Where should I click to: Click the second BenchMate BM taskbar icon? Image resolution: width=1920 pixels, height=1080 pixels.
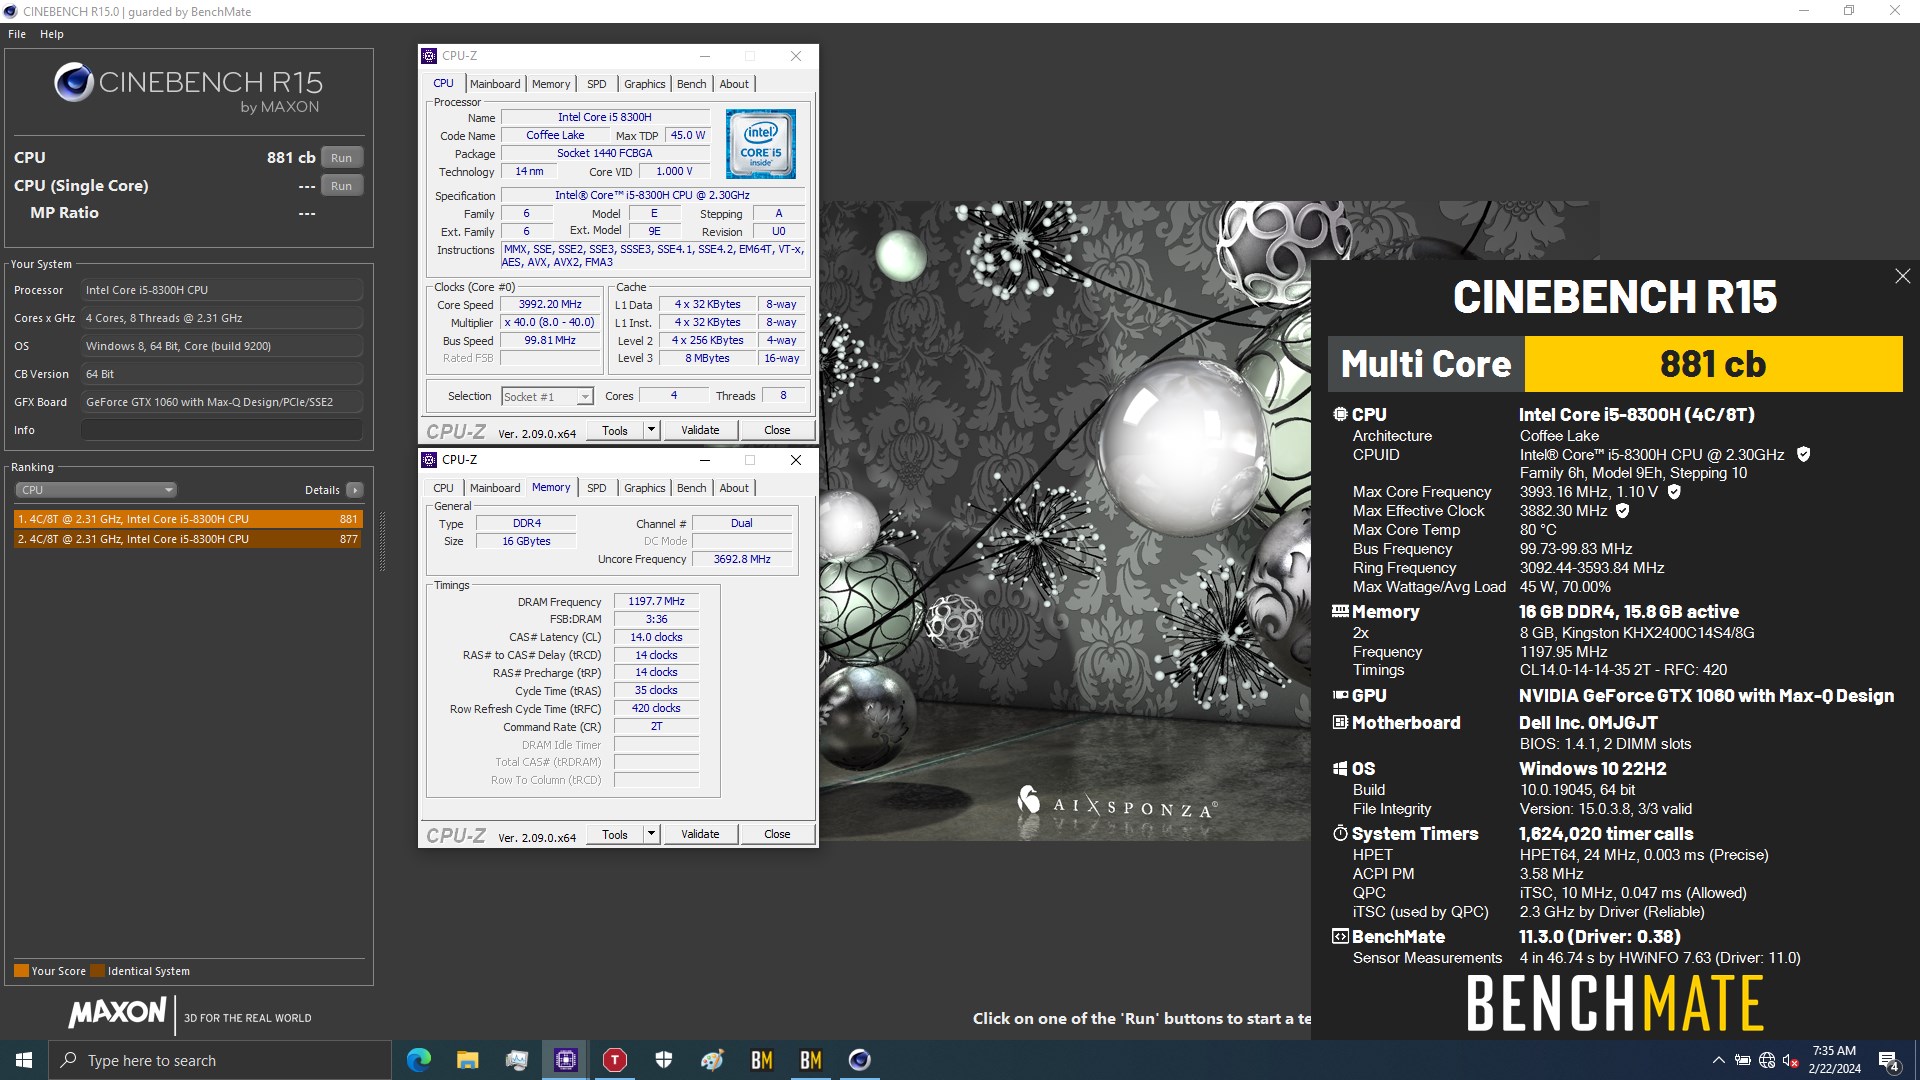pos(811,1060)
